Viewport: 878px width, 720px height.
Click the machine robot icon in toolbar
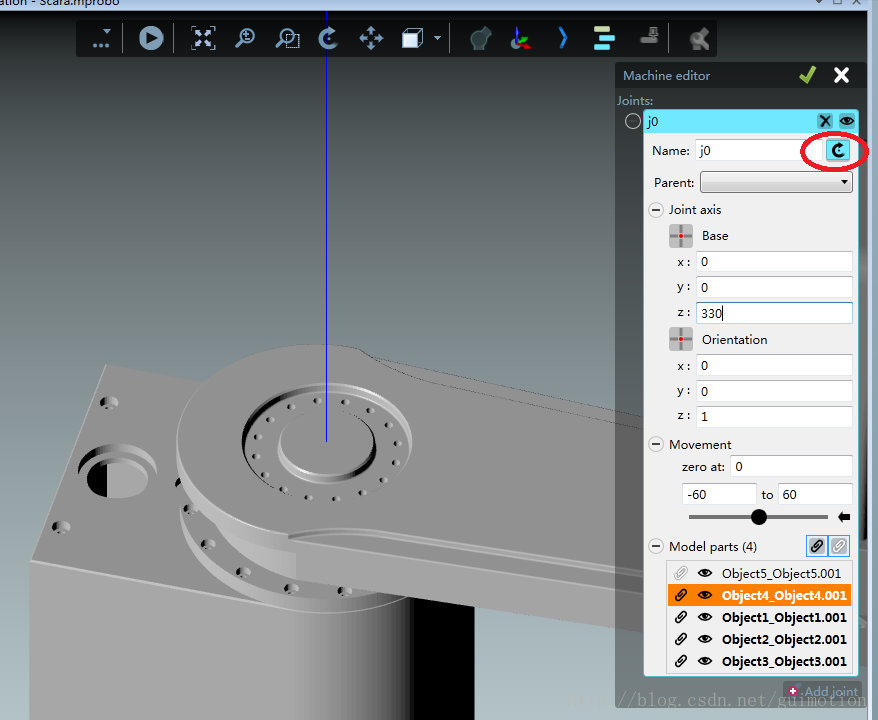point(480,39)
